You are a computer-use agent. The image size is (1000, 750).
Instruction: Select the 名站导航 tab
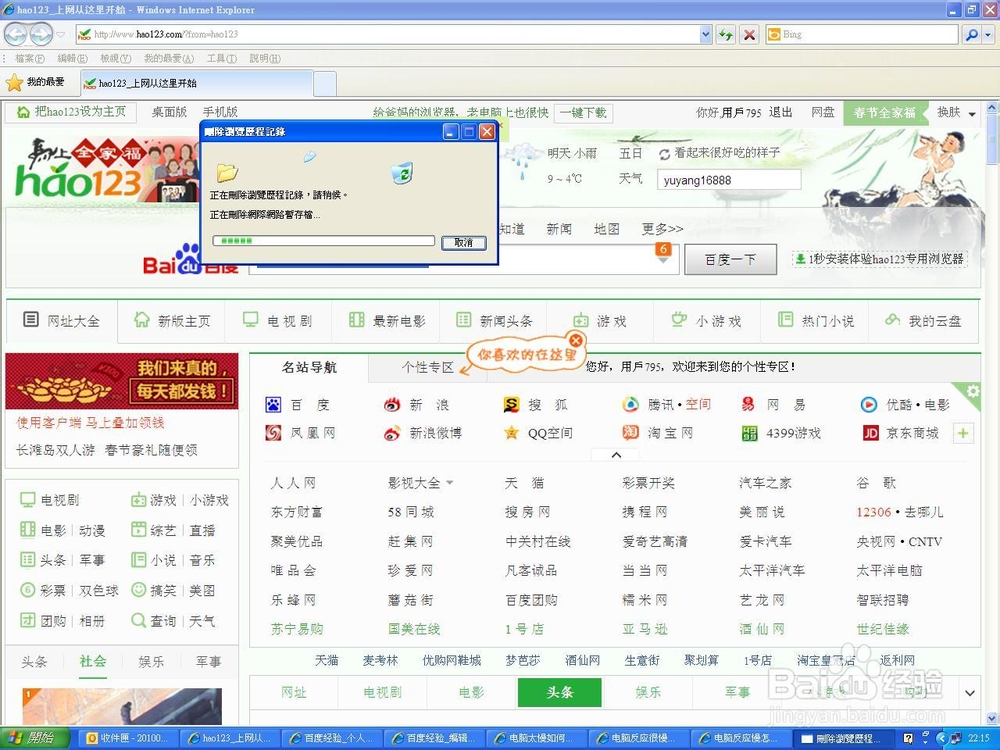309,367
